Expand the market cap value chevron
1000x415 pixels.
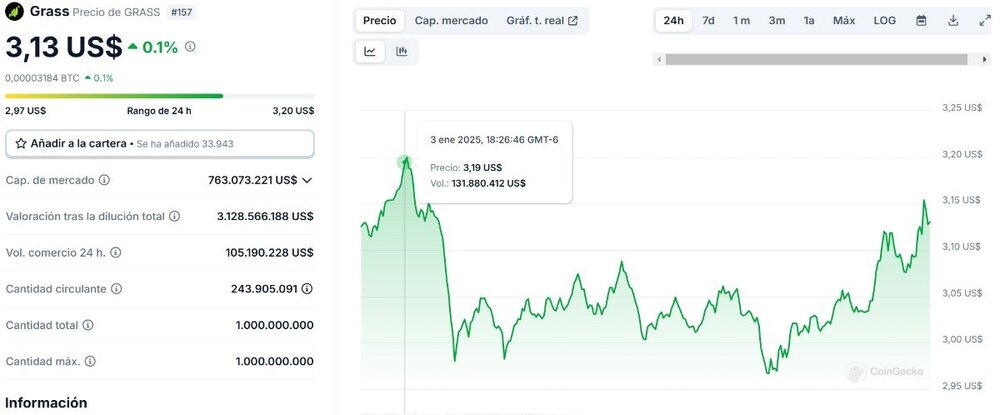[307, 180]
